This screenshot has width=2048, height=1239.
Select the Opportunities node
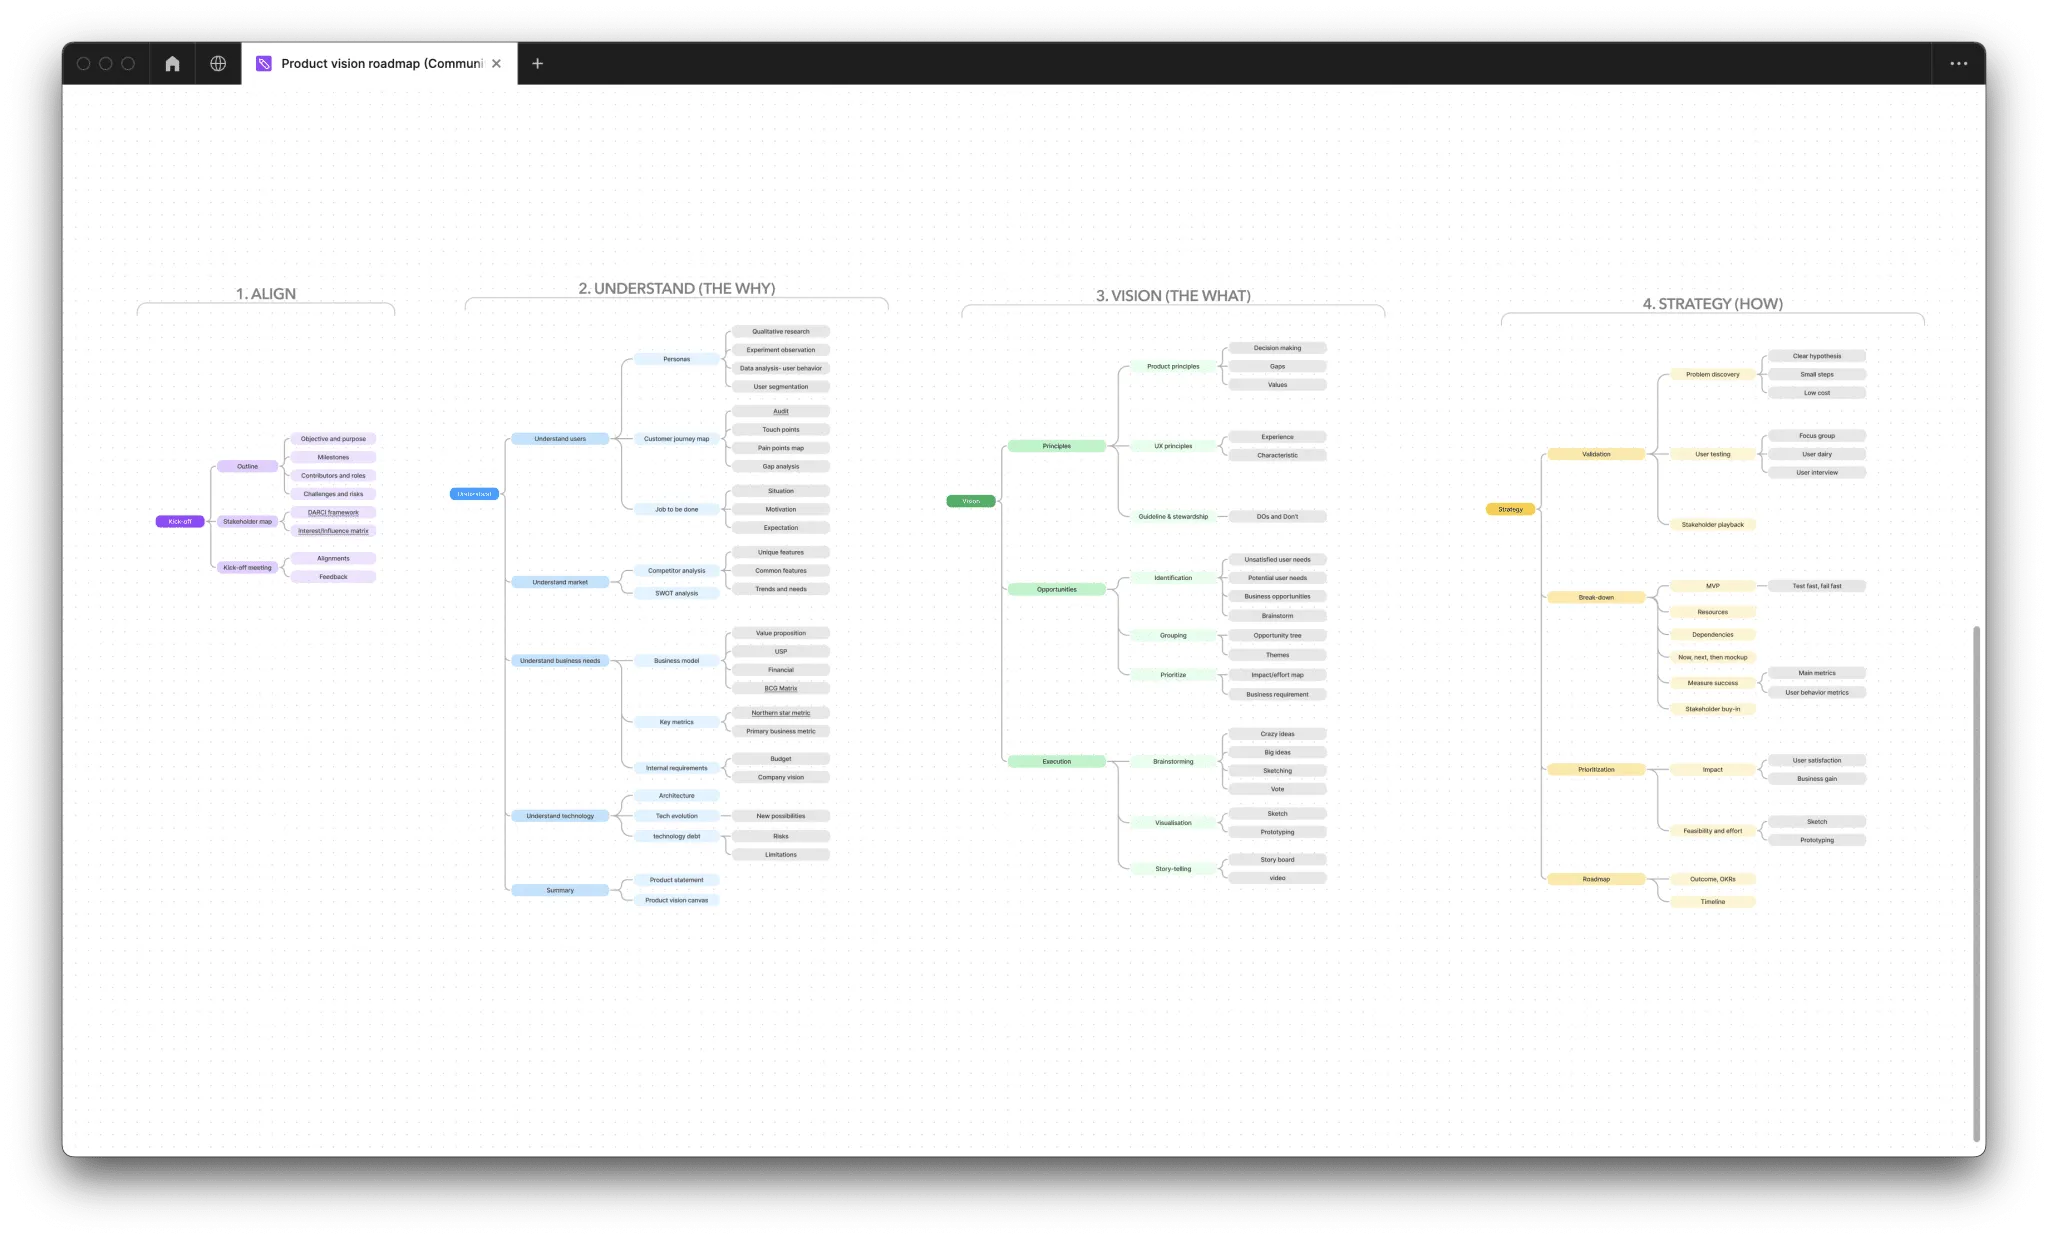coord(1057,590)
